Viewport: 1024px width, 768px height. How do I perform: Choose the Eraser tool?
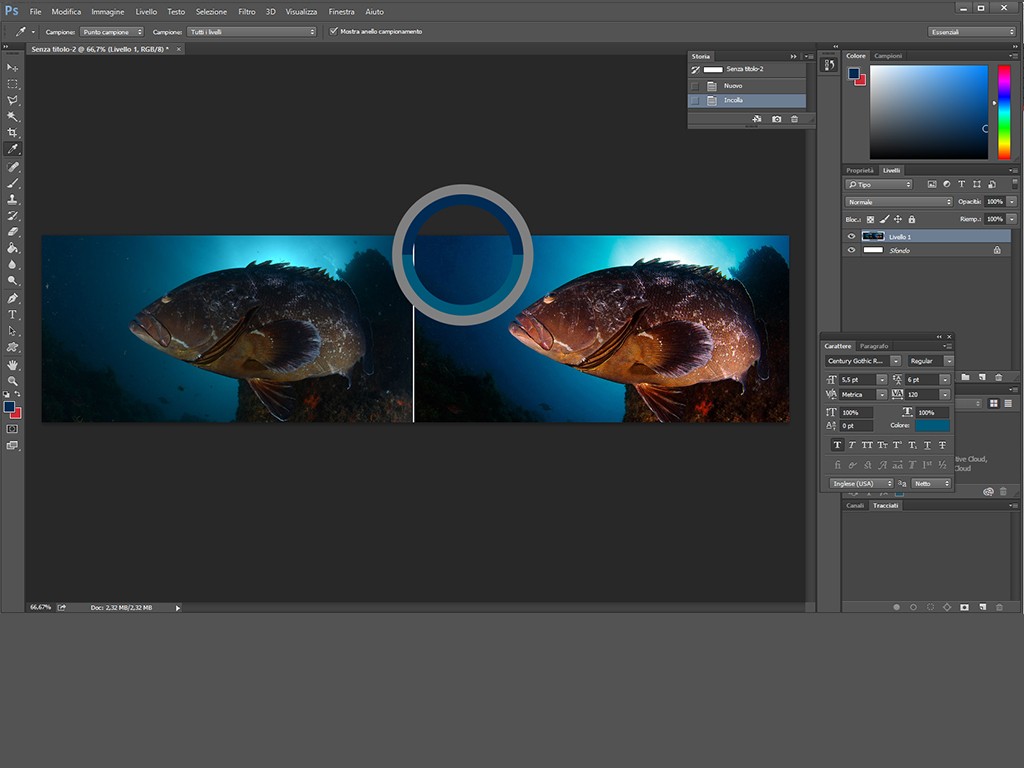[x=13, y=231]
